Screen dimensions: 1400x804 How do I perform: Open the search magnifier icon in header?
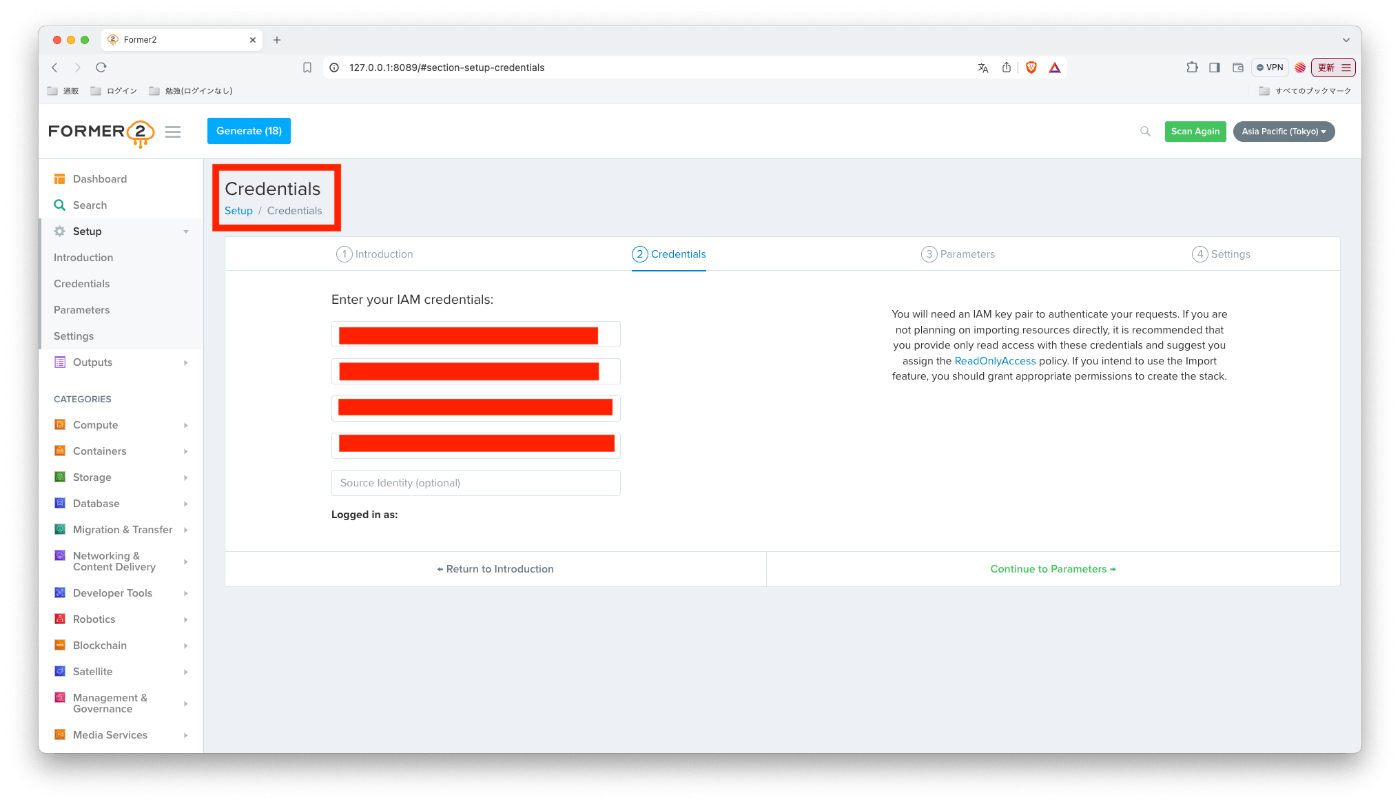coord(1145,131)
